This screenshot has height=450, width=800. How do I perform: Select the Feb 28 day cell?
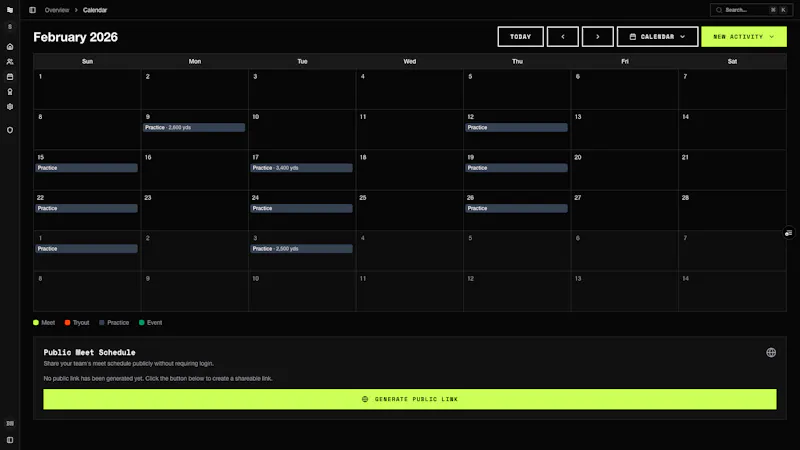tap(732, 210)
